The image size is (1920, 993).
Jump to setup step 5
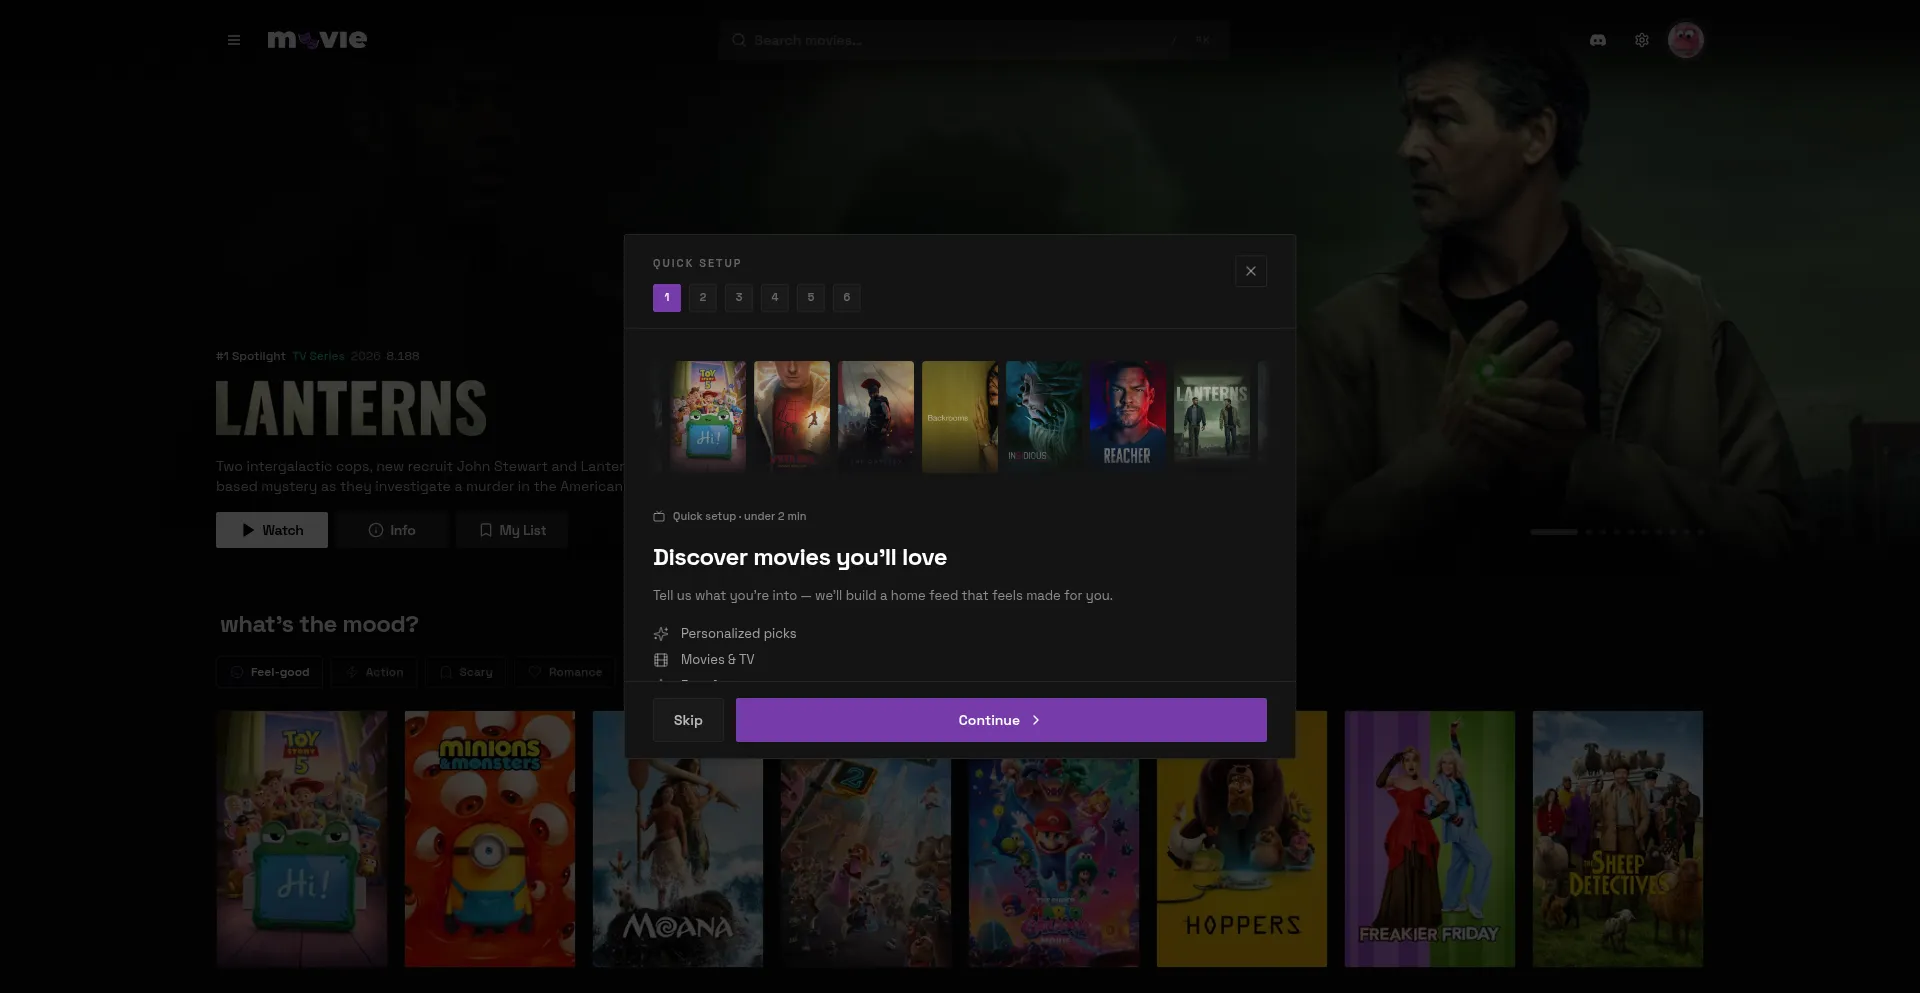[811, 298]
